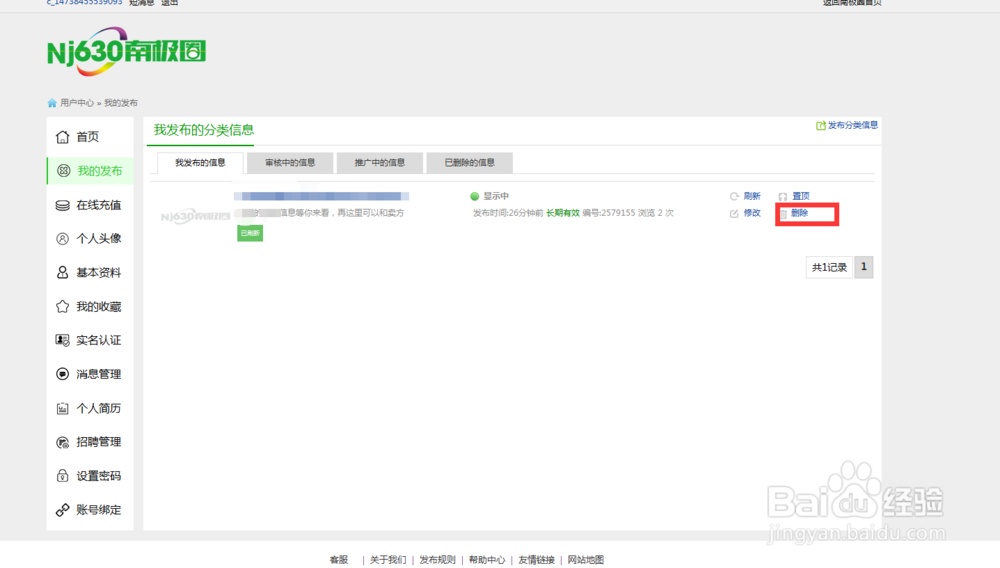1000x568 pixels.
Task: Open 网站地图 footer link
Action: (585, 560)
